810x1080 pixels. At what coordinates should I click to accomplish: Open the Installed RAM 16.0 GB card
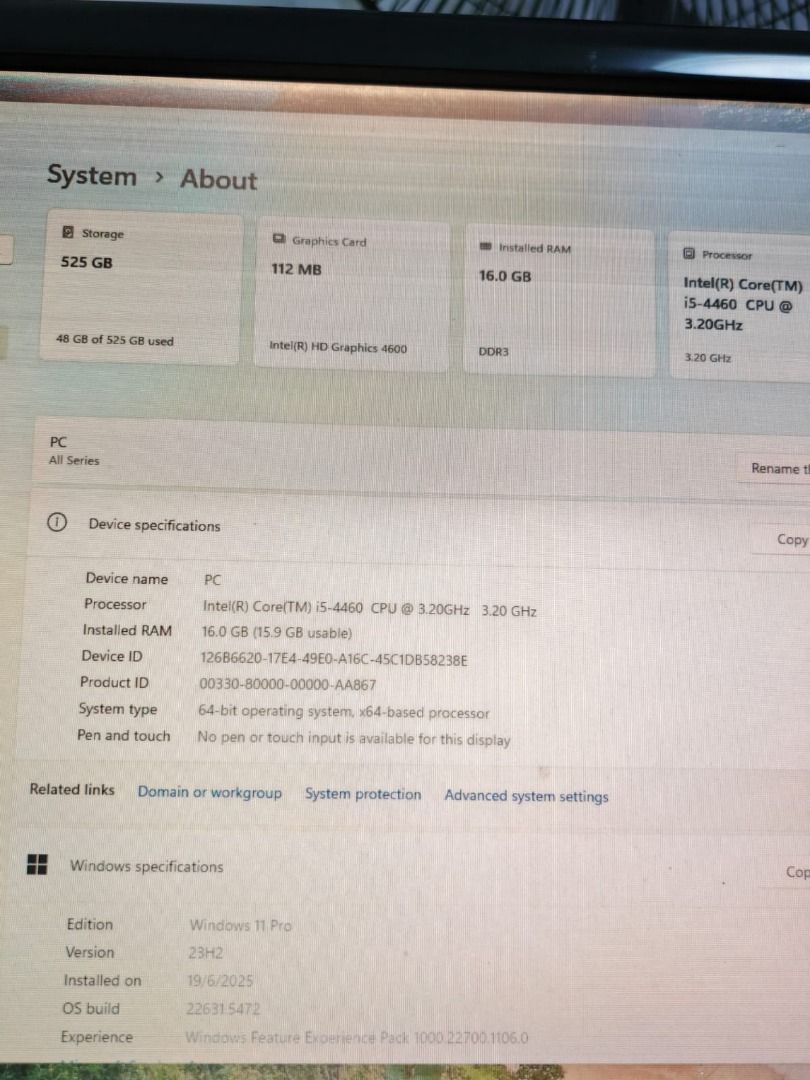[559, 302]
